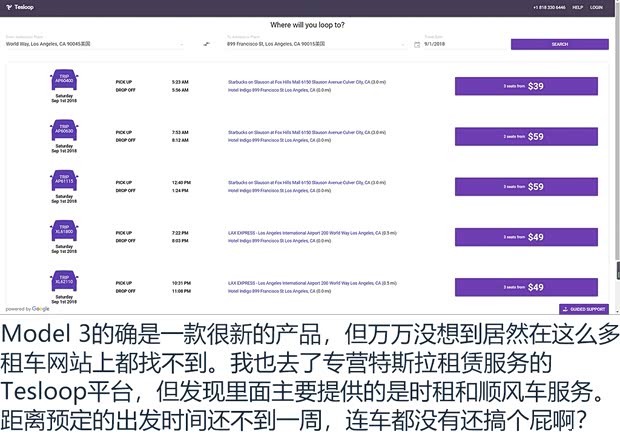
Task: Open the Guided Support button
Action: (584, 309)
